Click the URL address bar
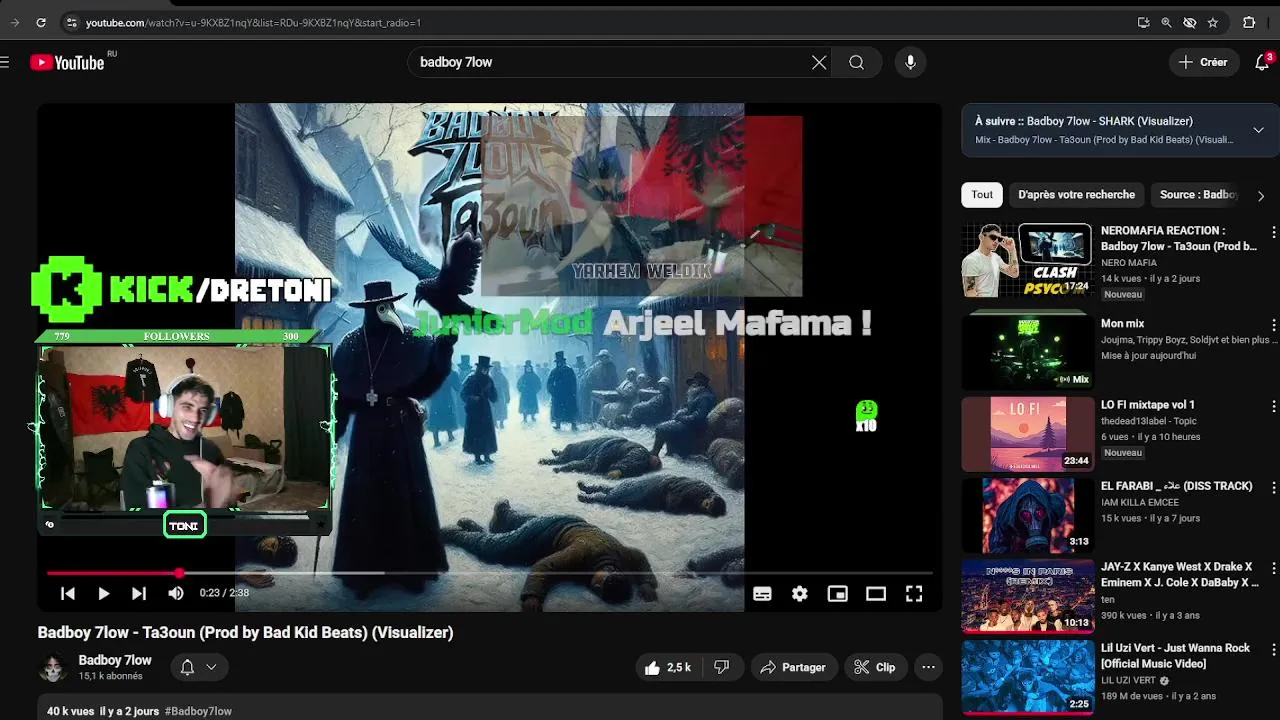The height and width of the screenshot is (720, 1280). coord(600,22)
